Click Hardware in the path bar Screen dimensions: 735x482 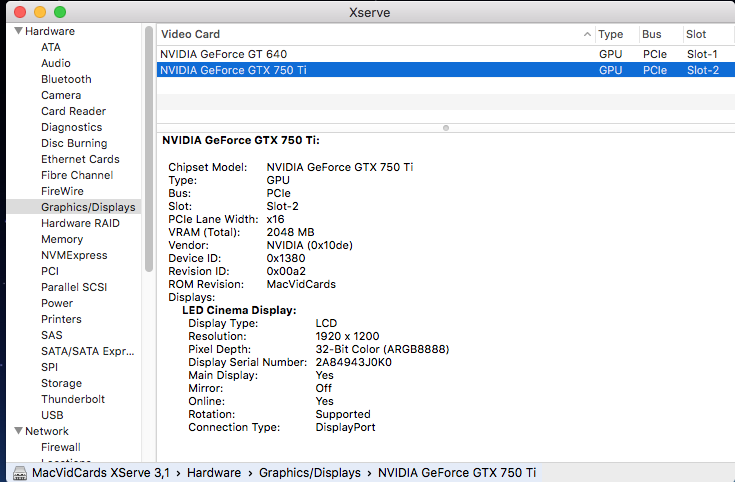point(214,473)
